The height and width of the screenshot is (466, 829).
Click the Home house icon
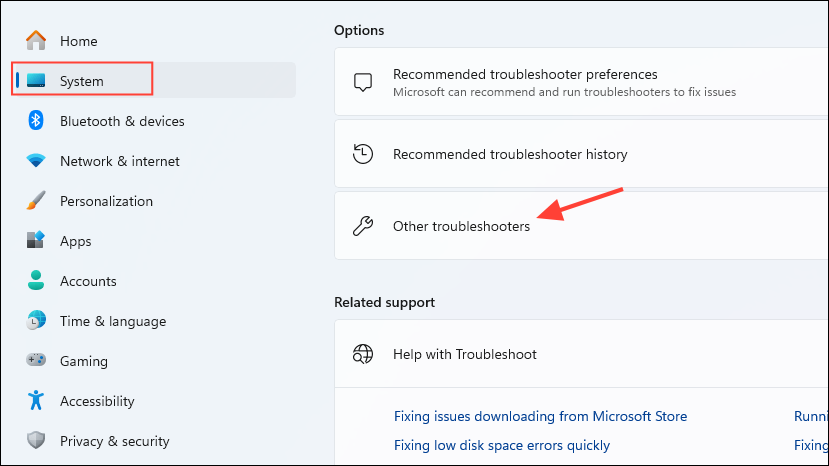pos(36,41)
